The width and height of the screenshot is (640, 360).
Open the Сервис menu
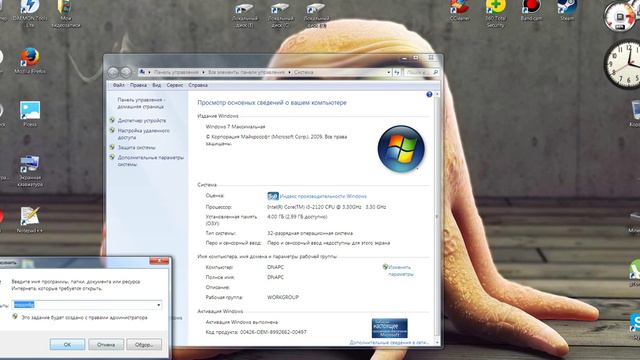click(x=175, y=85)
